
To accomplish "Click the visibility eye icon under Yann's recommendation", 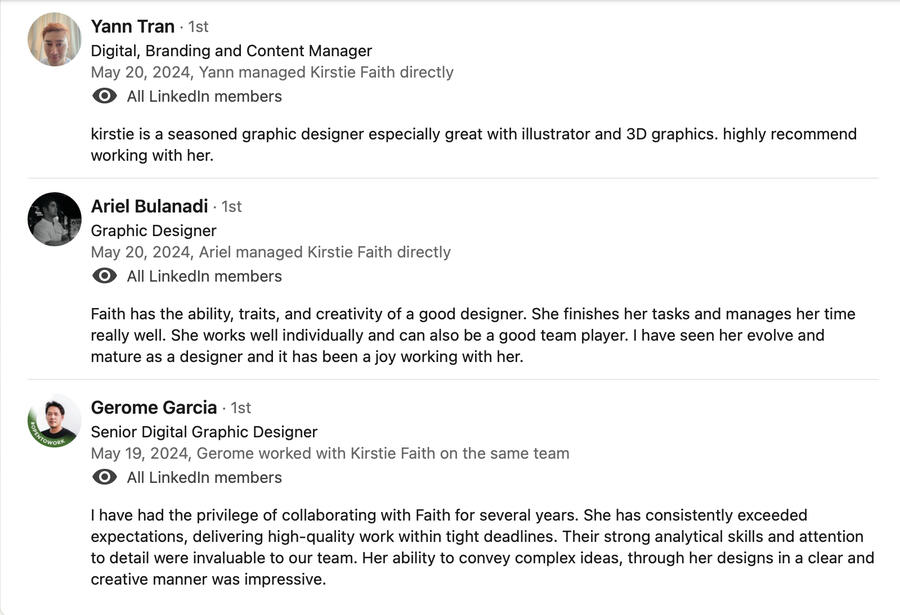I will coord(104,97).
